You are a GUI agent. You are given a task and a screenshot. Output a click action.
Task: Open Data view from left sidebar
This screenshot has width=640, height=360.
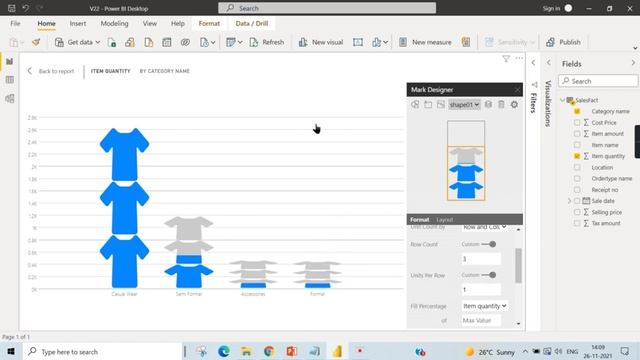pos(9,80)
